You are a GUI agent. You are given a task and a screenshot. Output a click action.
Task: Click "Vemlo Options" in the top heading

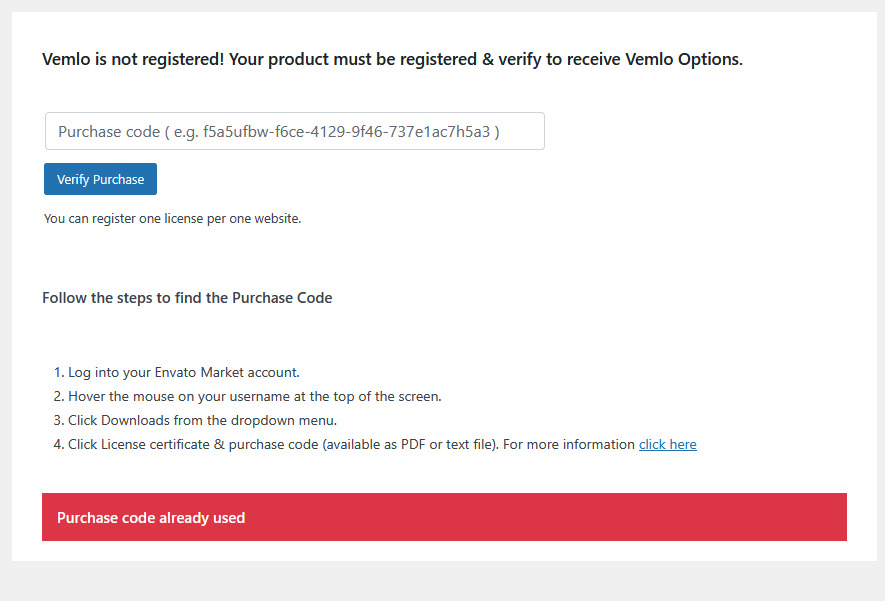(683, 59)
